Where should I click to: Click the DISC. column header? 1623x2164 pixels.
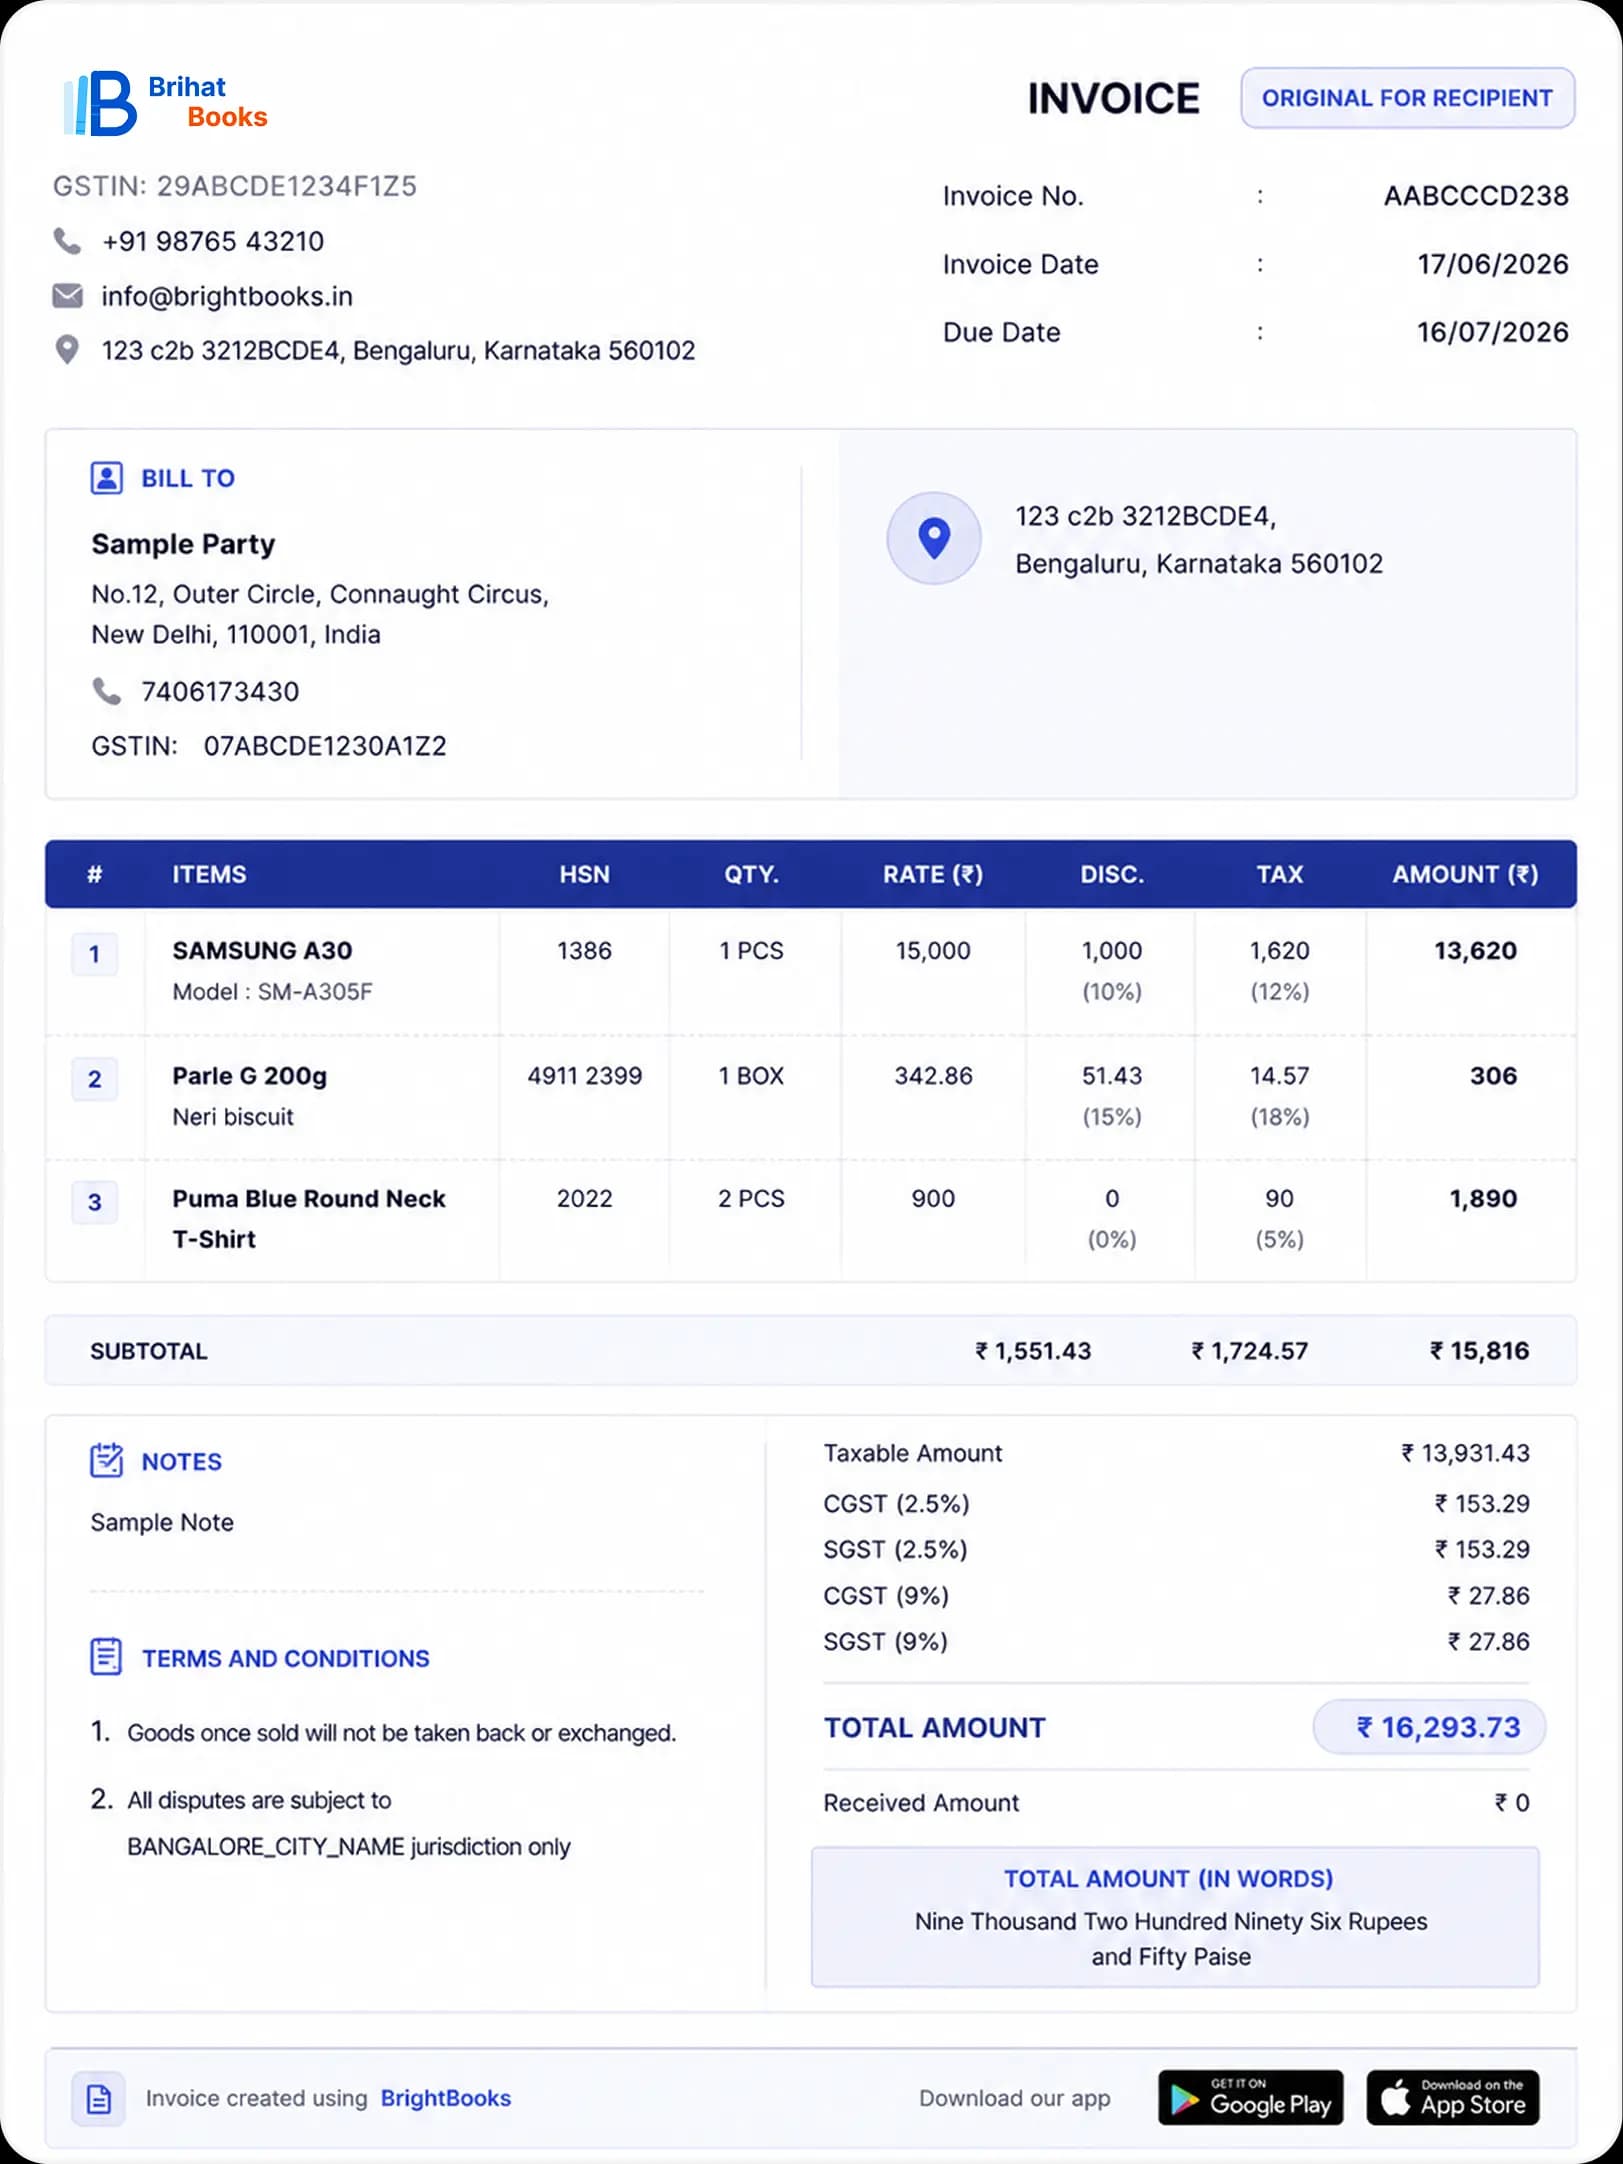click(1112, 874)
